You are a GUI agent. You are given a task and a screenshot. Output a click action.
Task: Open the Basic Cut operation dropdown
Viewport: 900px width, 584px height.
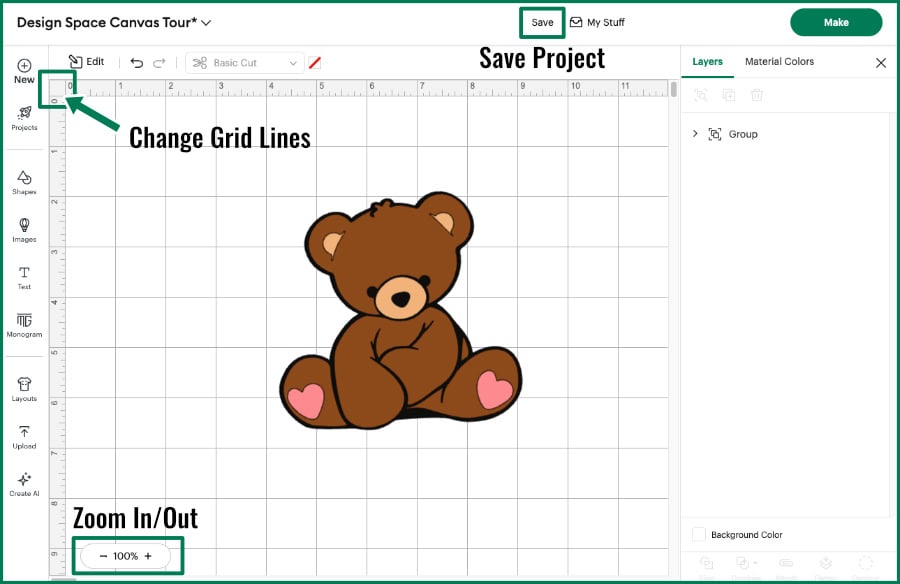[x=245, y=63]
